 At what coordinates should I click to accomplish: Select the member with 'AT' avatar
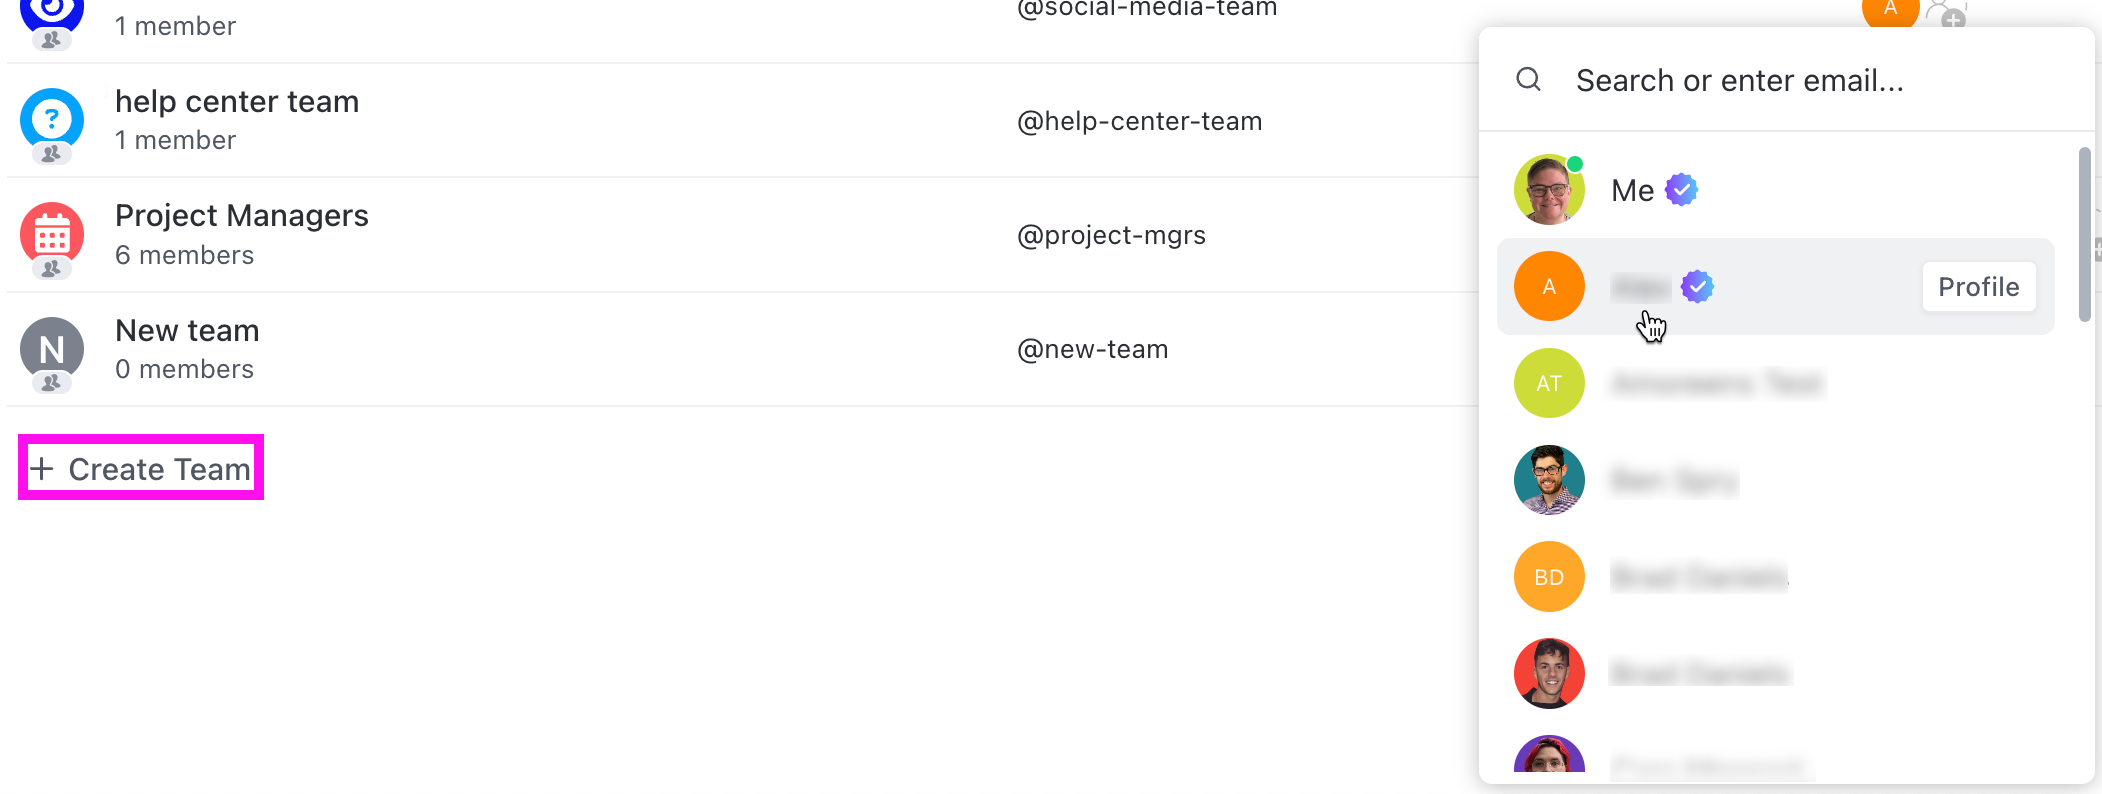(x=1549, y=383)
